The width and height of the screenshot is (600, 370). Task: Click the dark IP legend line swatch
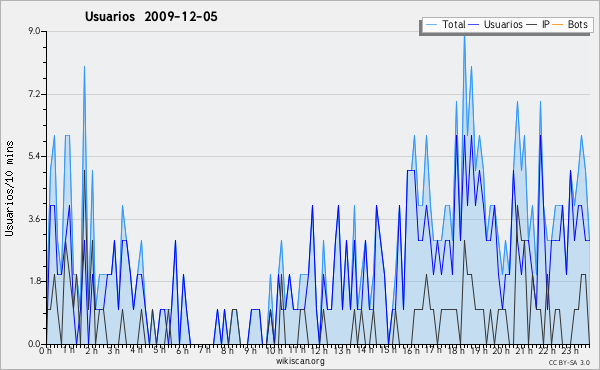(x=532, y=25)
